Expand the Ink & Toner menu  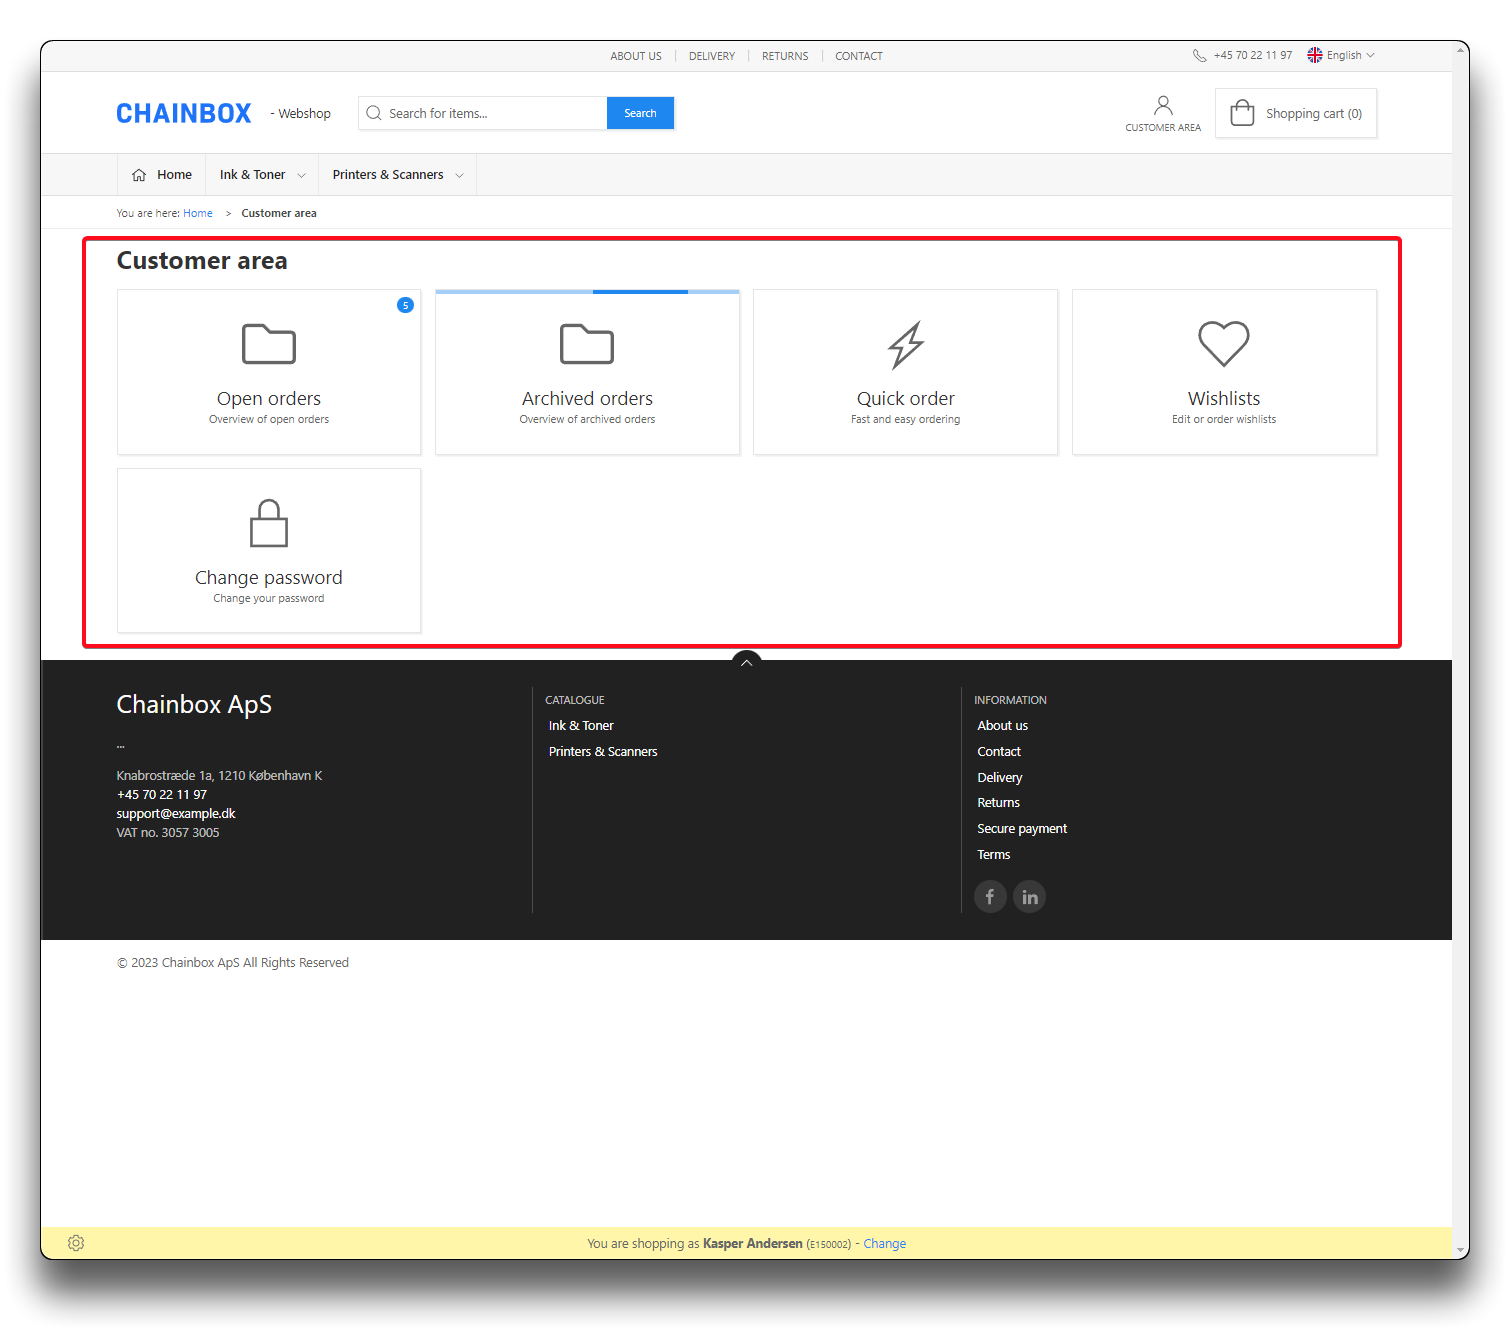[262, 175]
